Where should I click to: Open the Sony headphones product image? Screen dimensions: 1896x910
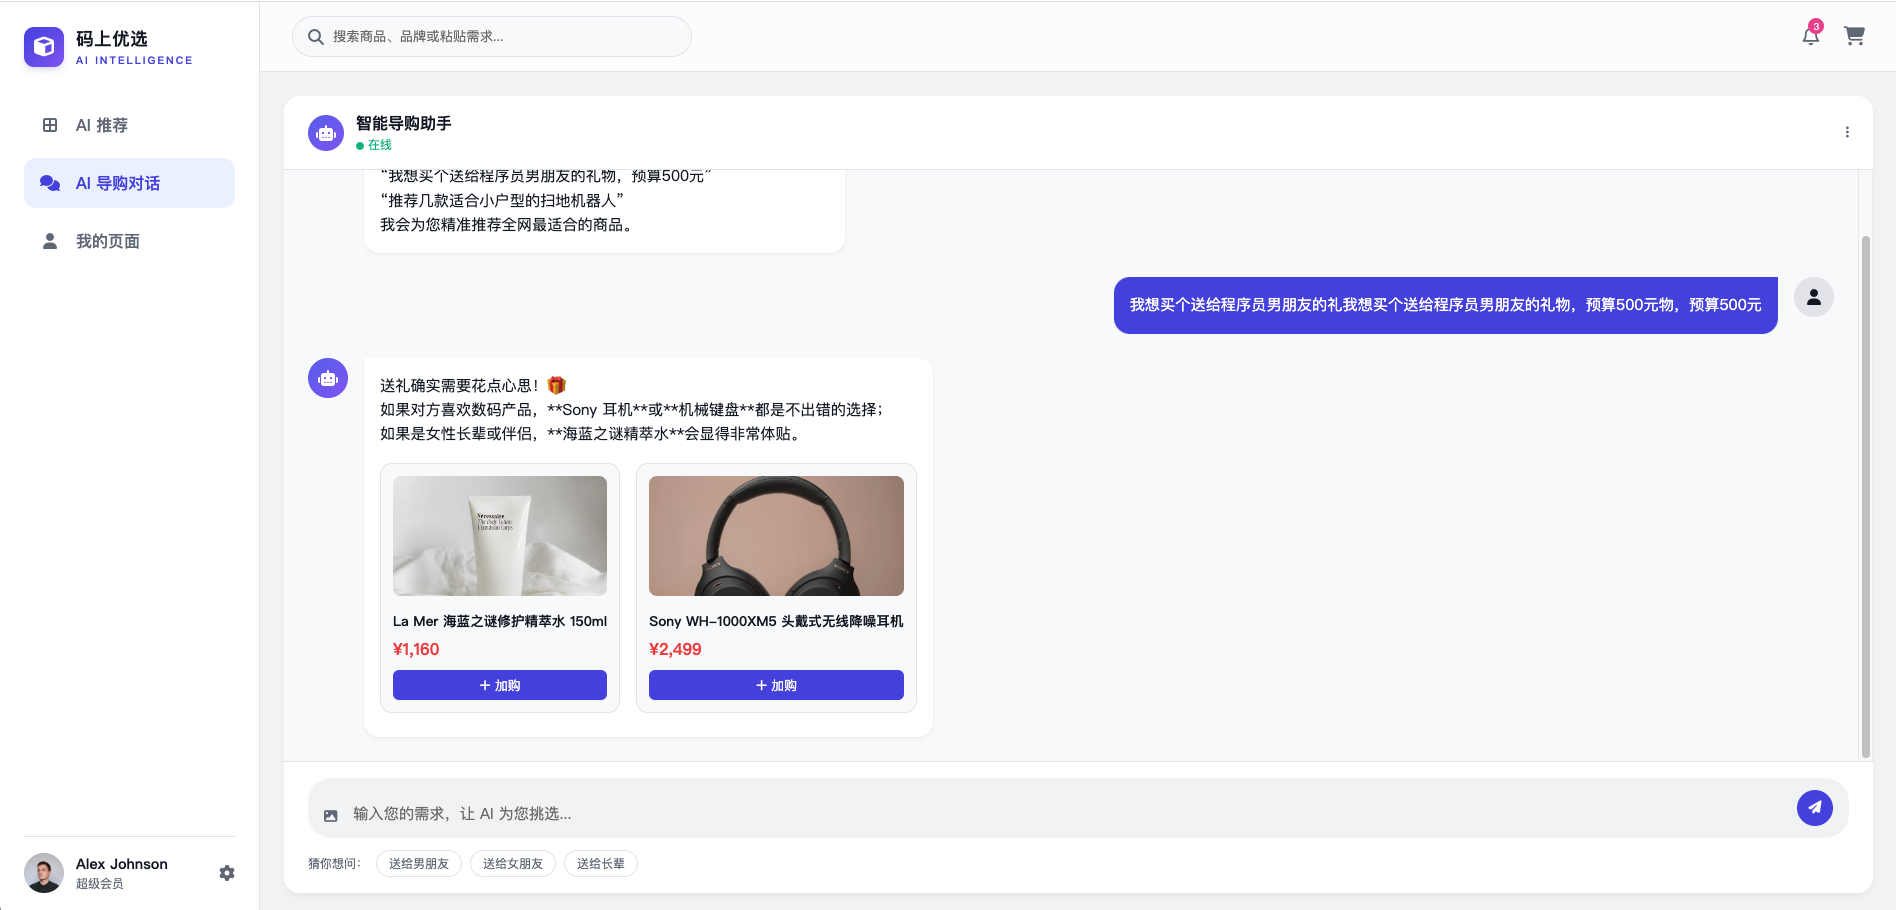pos(776,536)
